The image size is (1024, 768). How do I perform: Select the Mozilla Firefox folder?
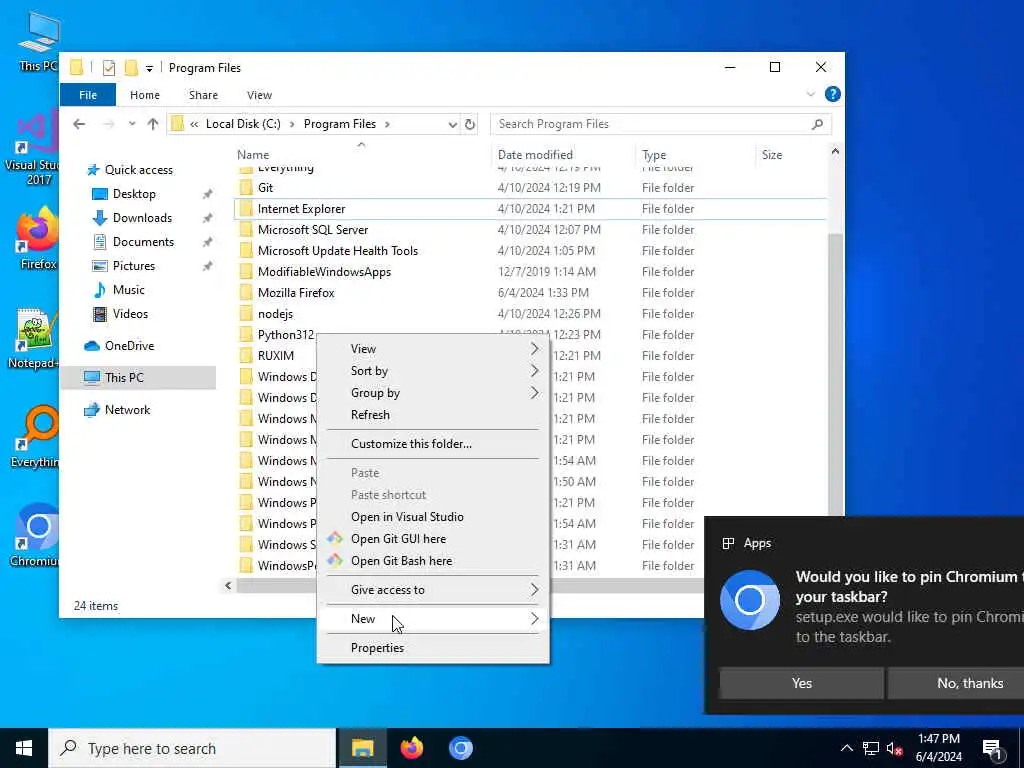[530, 293]
